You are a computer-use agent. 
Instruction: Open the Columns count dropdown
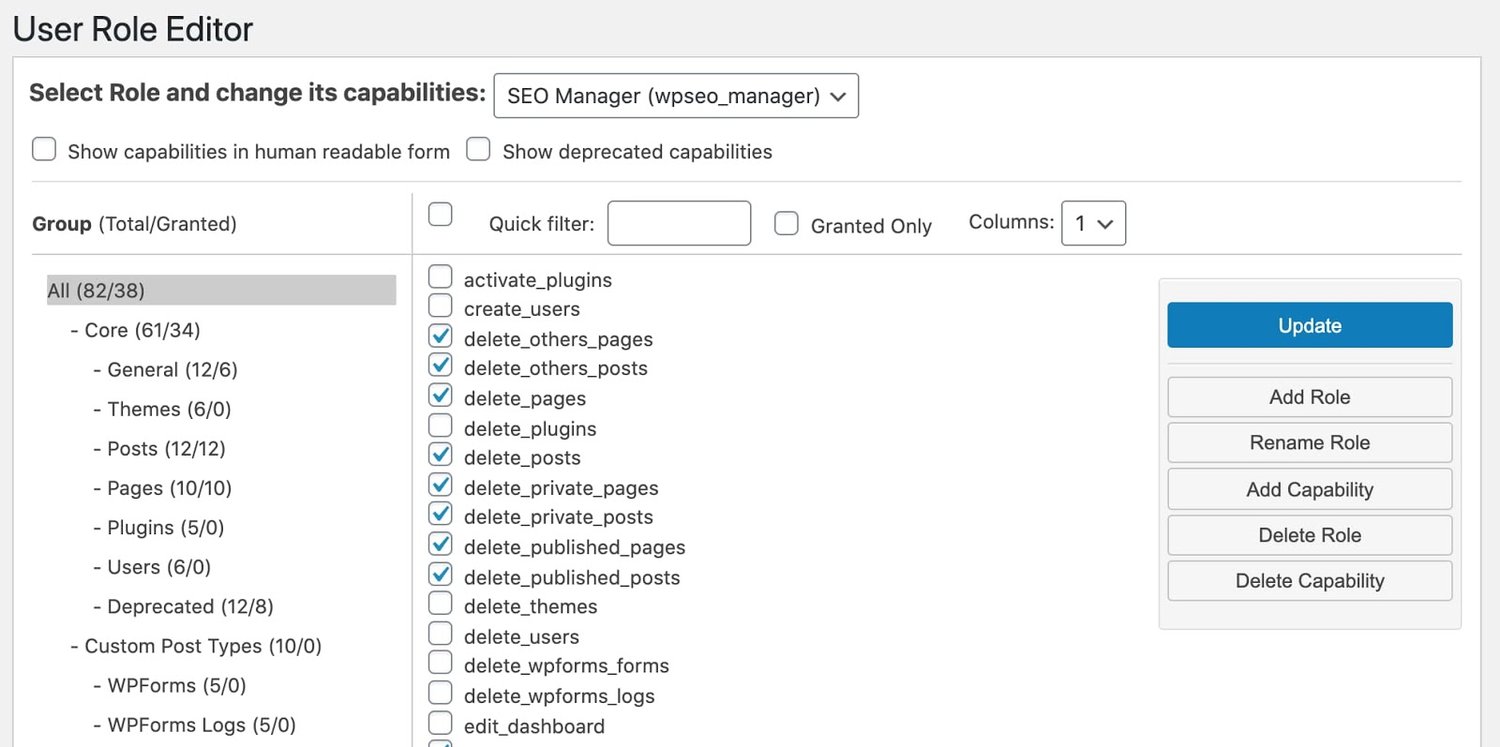click(x=1093, y=224)
